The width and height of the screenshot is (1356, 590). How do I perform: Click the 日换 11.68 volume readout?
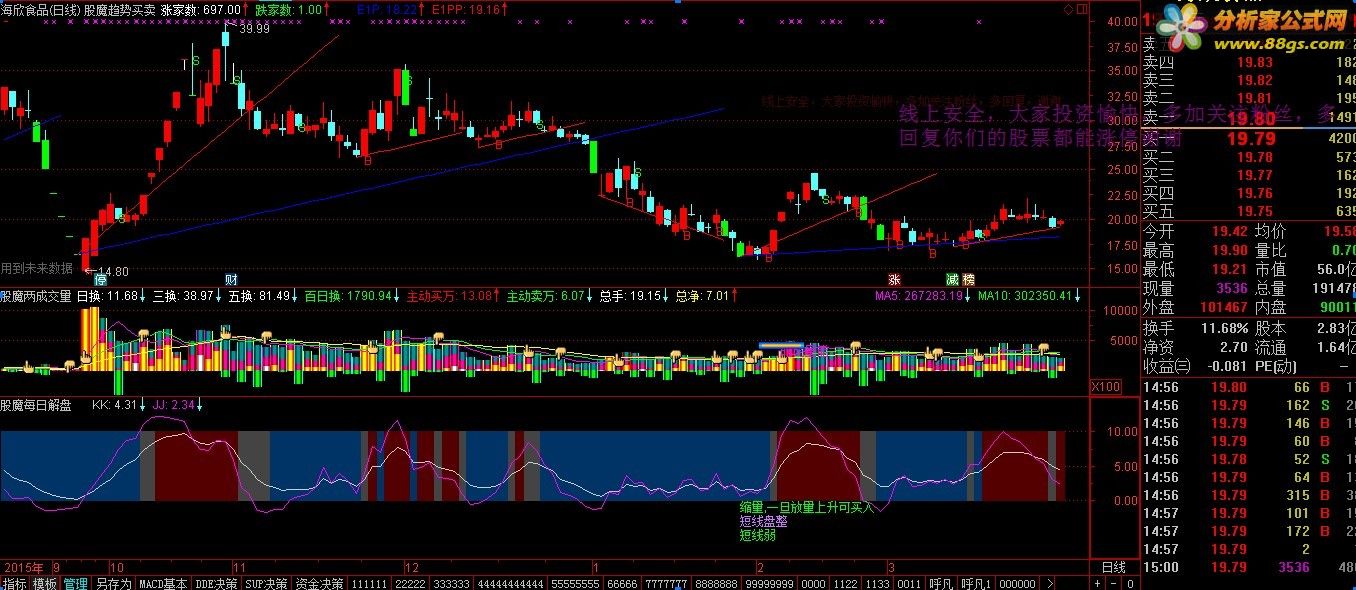111,296
